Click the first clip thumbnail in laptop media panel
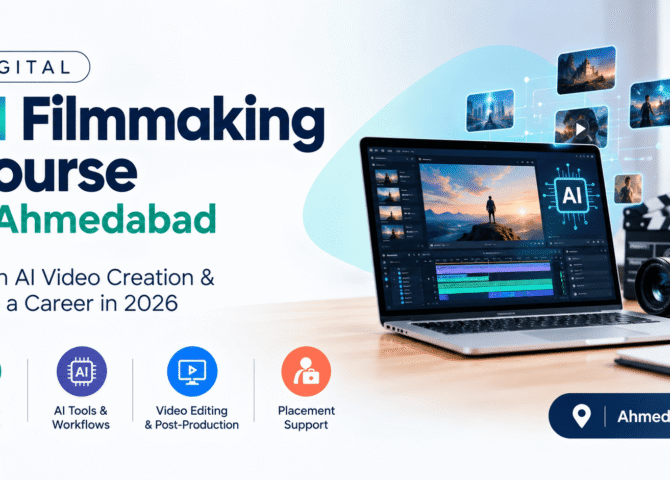The width and height of the screenshot is (670, 480). pos(386,177)
